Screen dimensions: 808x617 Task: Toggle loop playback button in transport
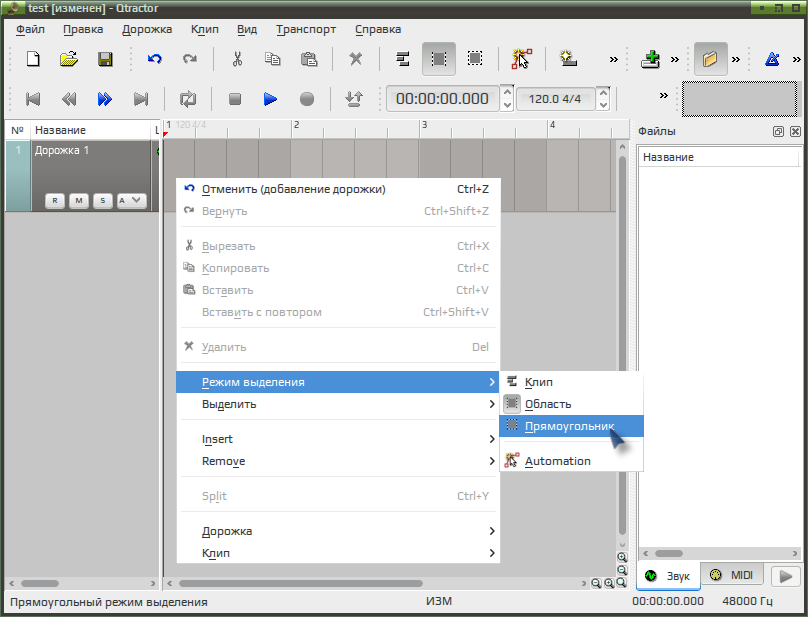tap(188, 98)
